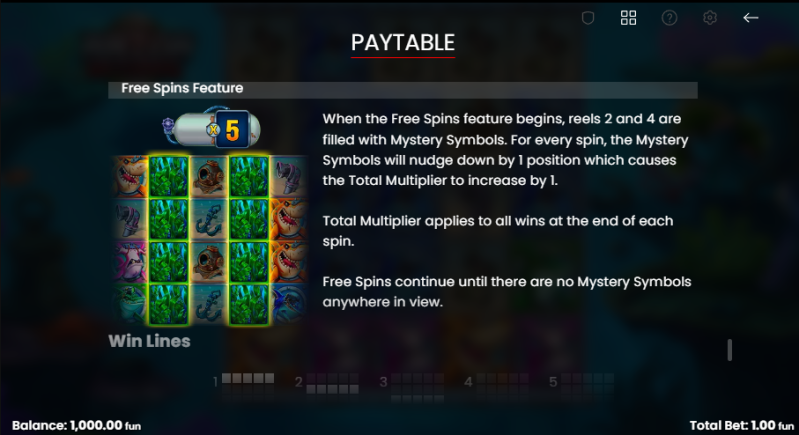Click the paytable vertical scrollbar handle
This screenshot has height=435, width=799.
[x=730, y=350]
